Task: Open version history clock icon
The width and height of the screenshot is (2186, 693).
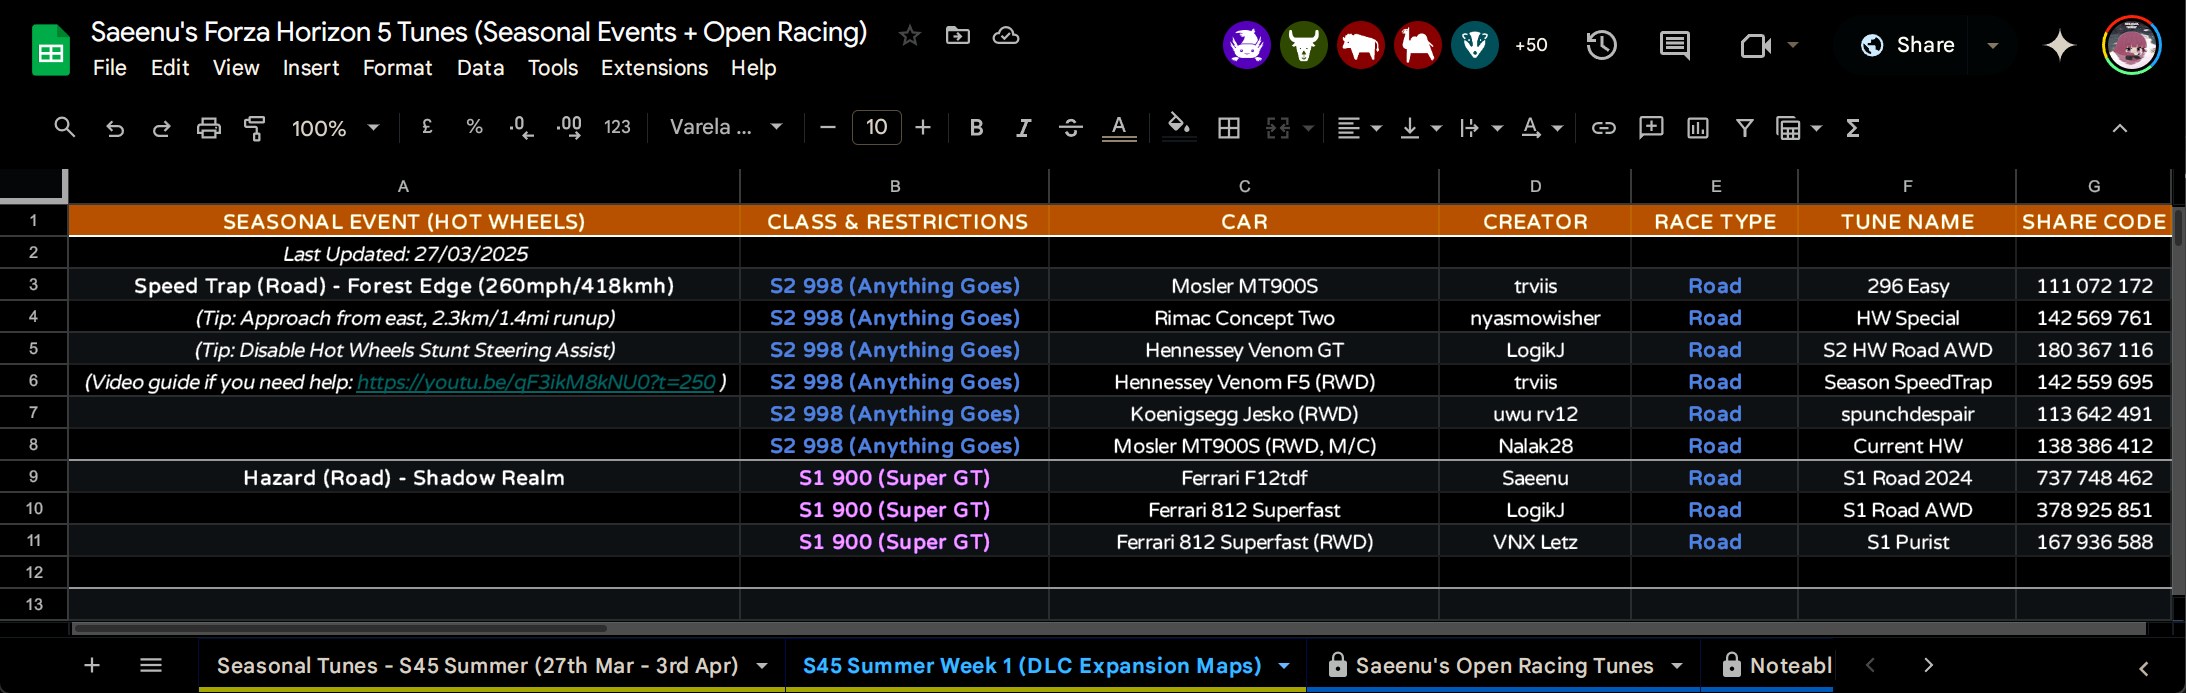Action: [x=1601, y=45]
